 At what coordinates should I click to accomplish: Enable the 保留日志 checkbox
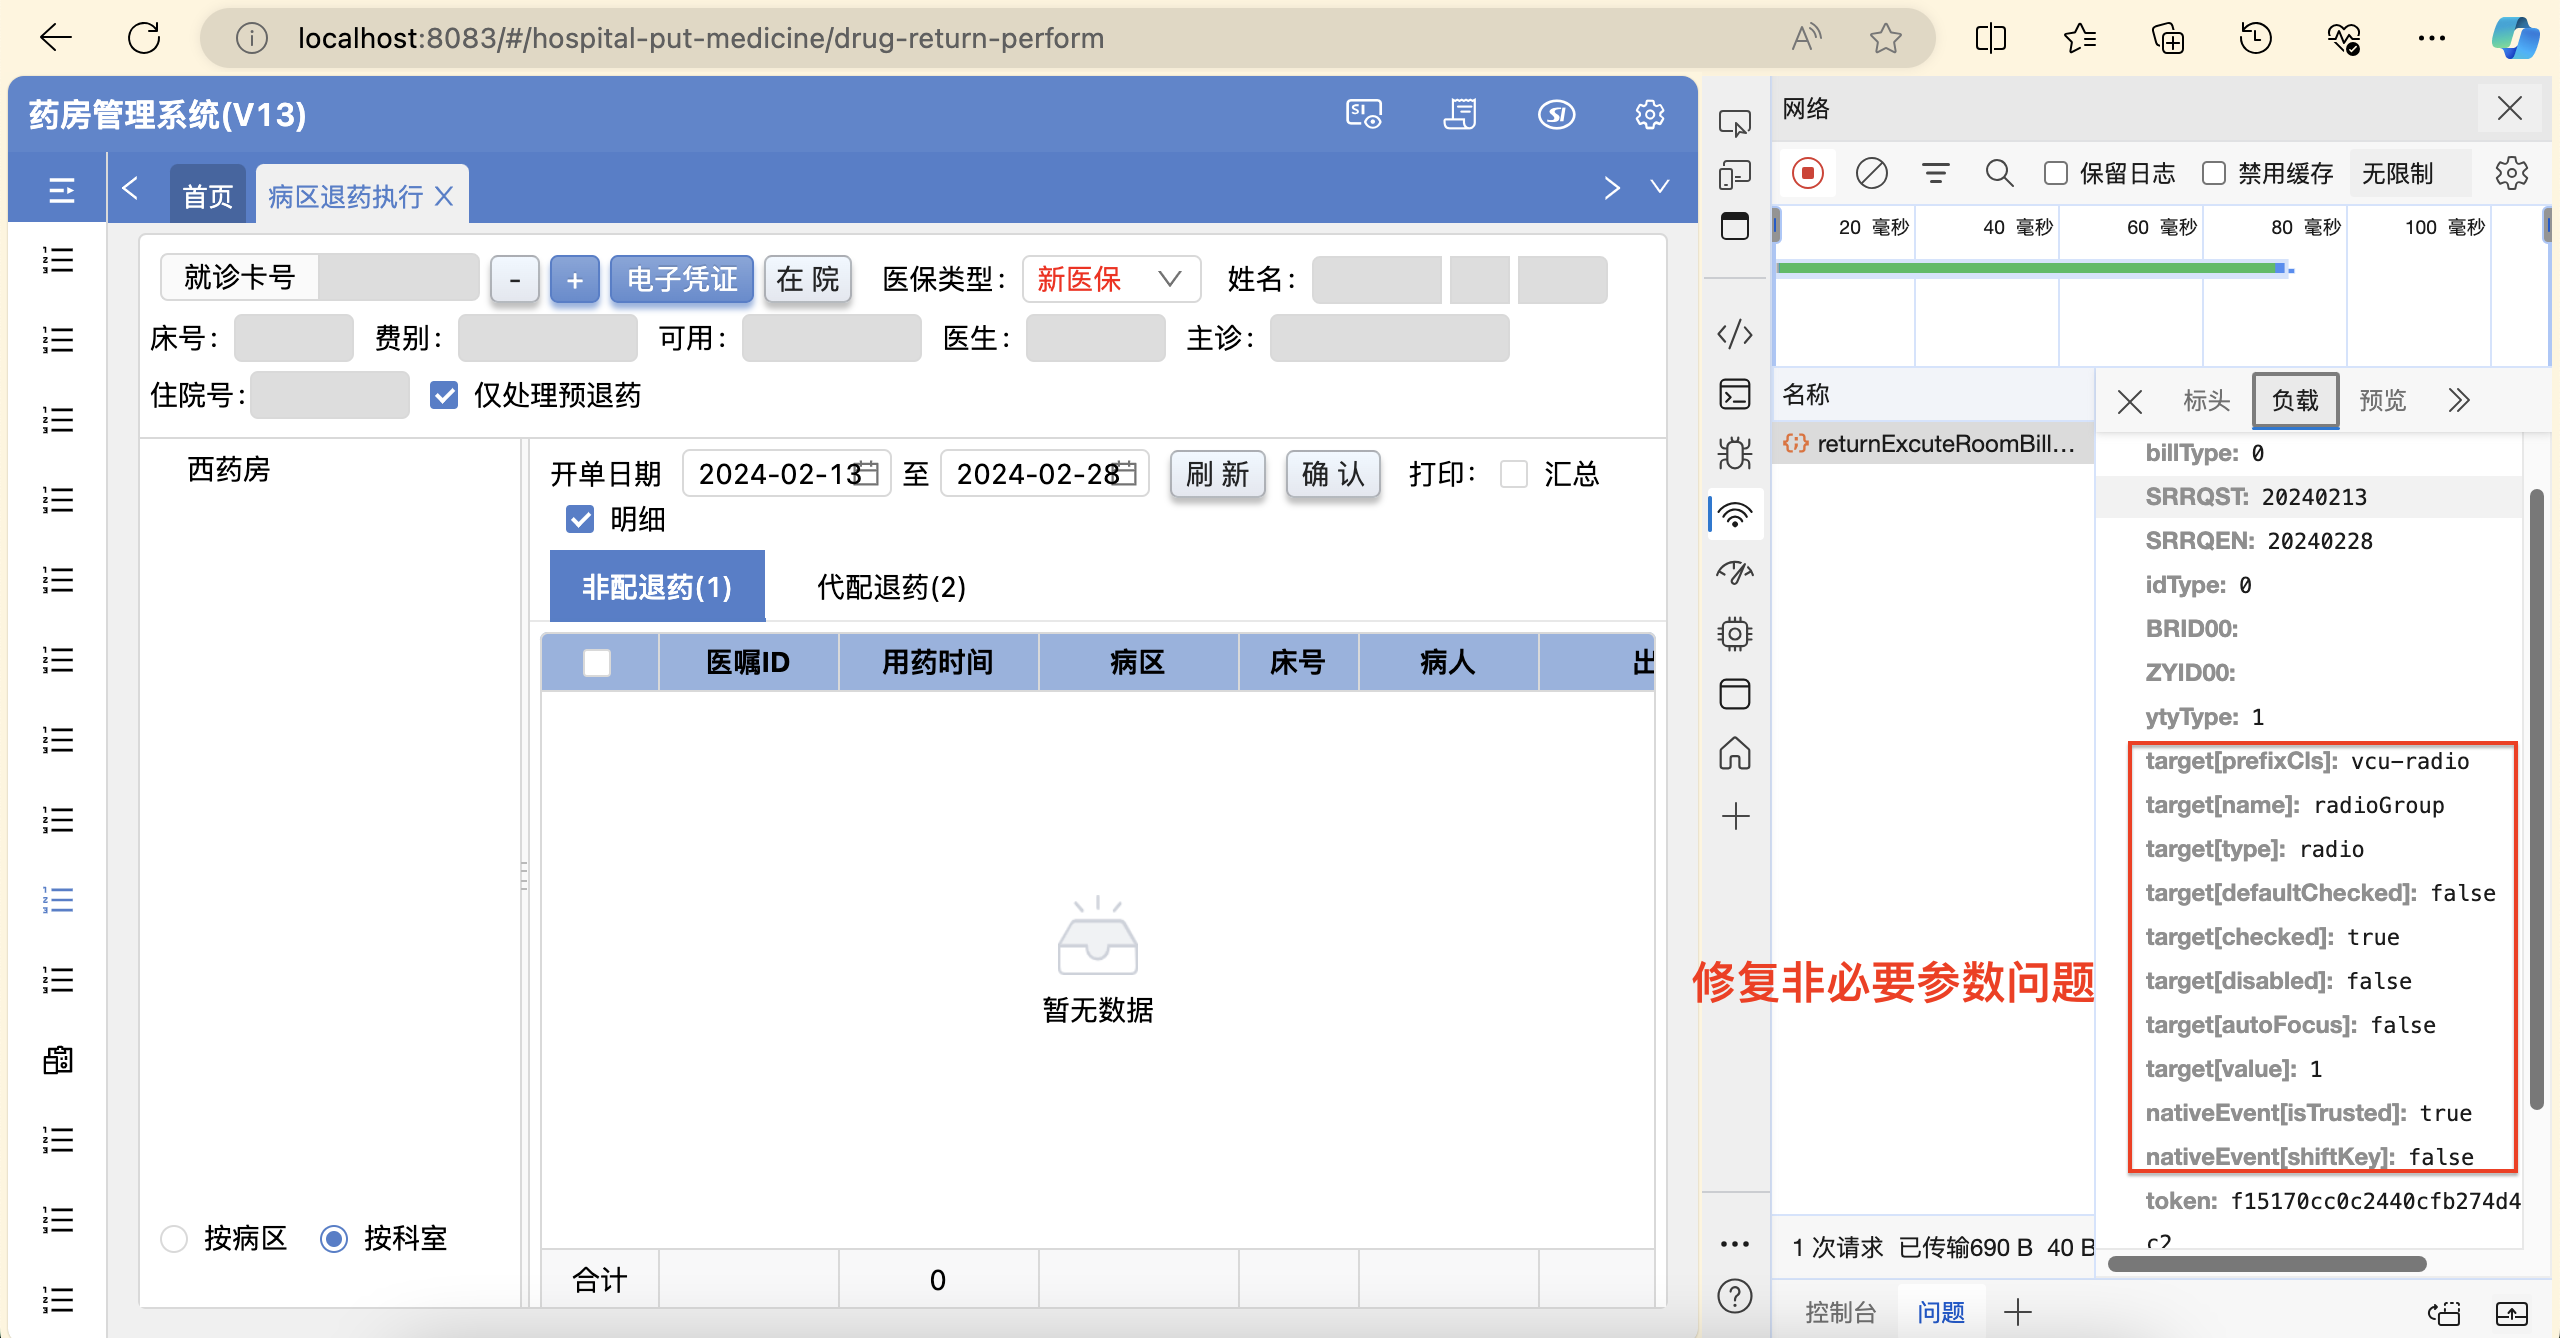click(2056, 173)
